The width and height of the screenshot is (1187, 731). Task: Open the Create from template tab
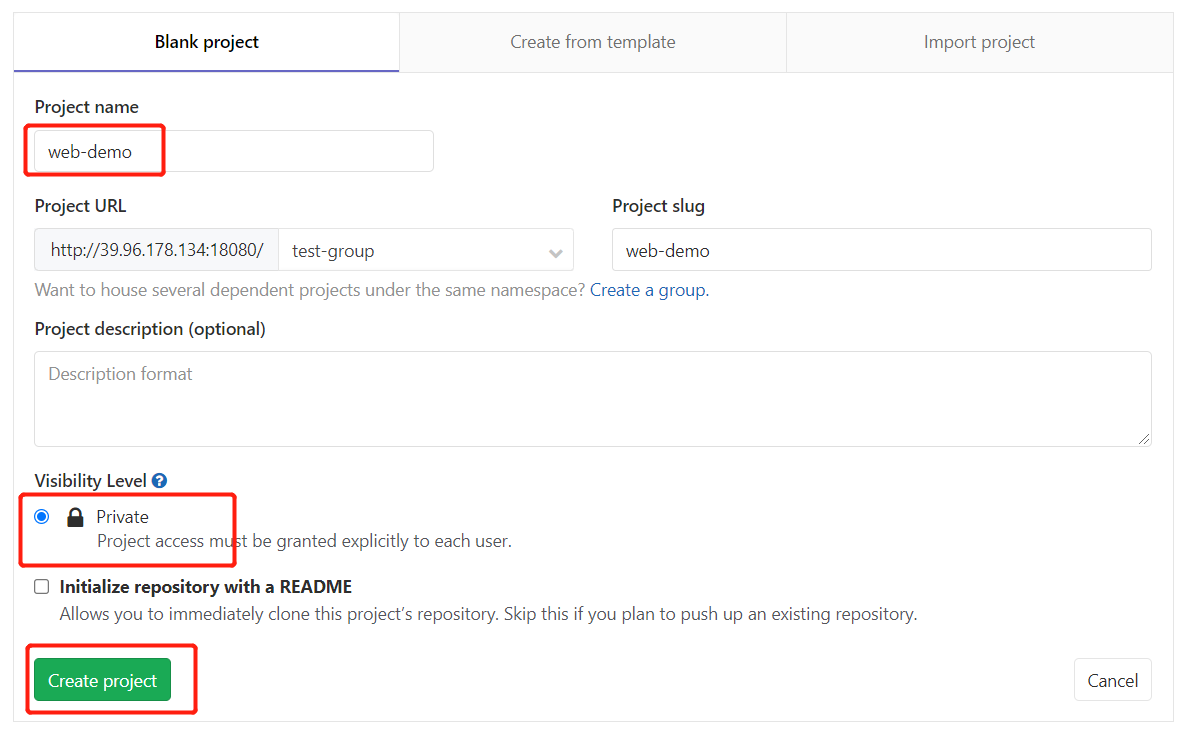pyautogui.click(x=593, y=42)
